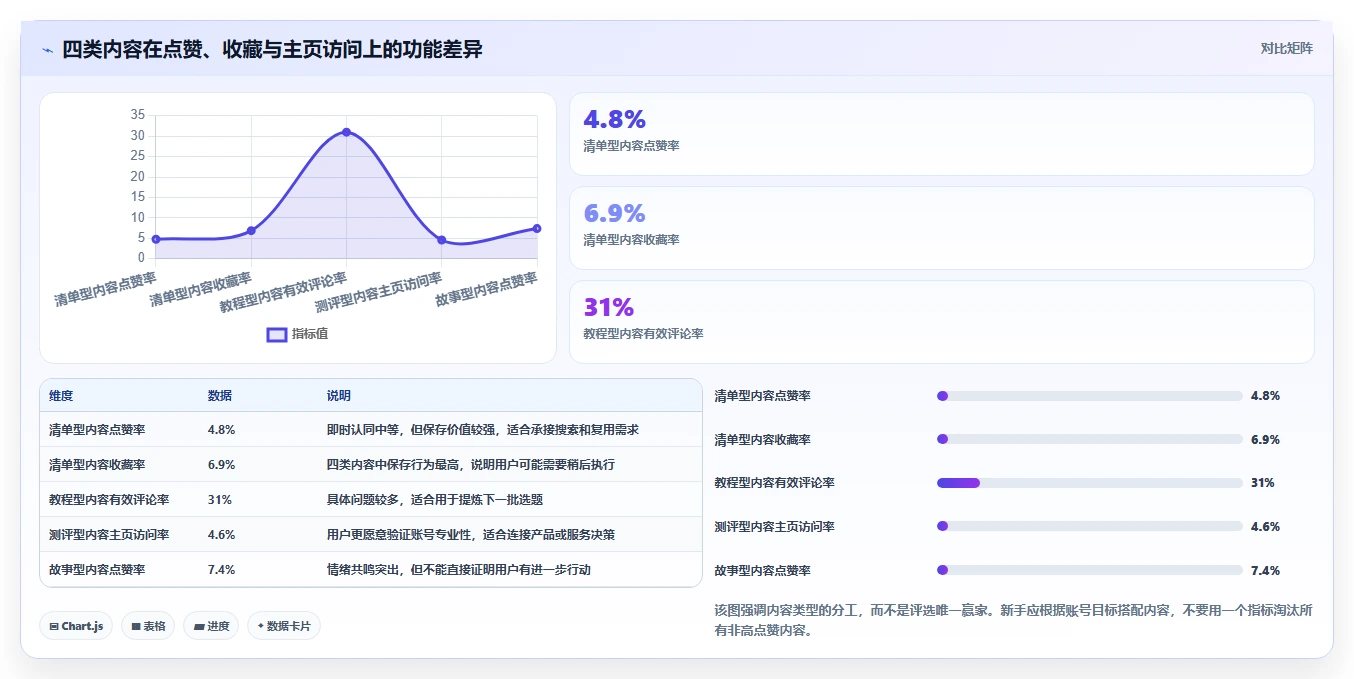Click the 7.4% cell in the table

click(221, 570)
